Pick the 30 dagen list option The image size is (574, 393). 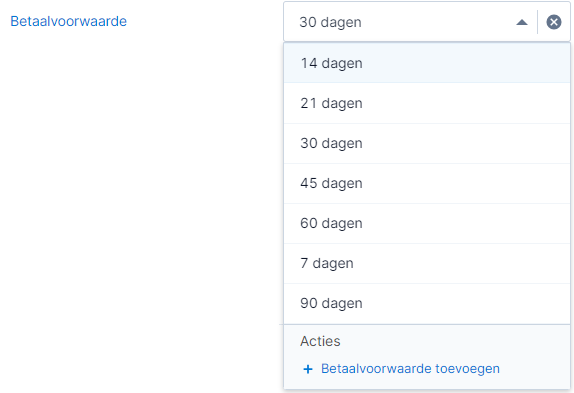coord(427,143)
